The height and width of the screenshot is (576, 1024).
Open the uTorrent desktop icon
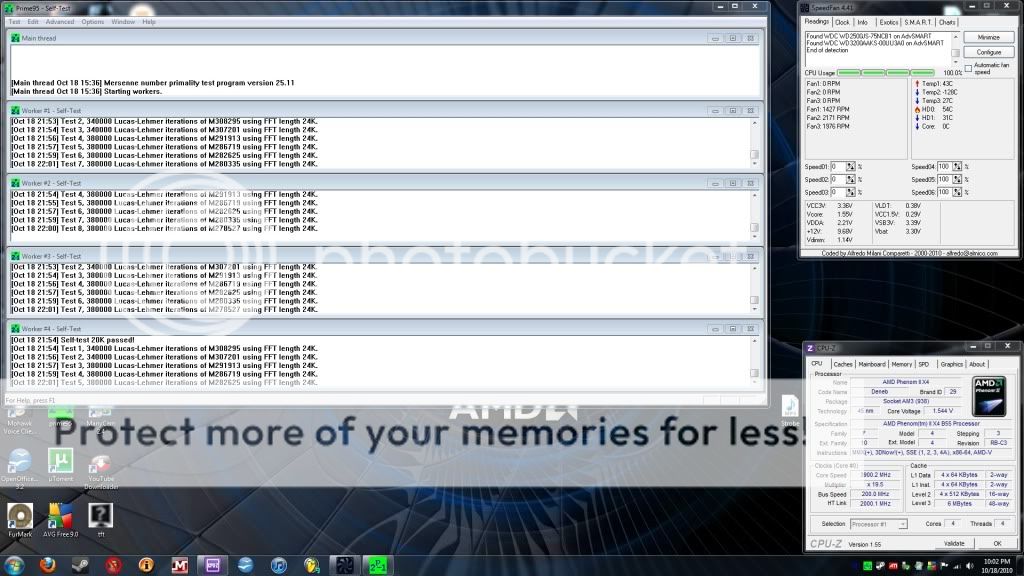point(60,460)
